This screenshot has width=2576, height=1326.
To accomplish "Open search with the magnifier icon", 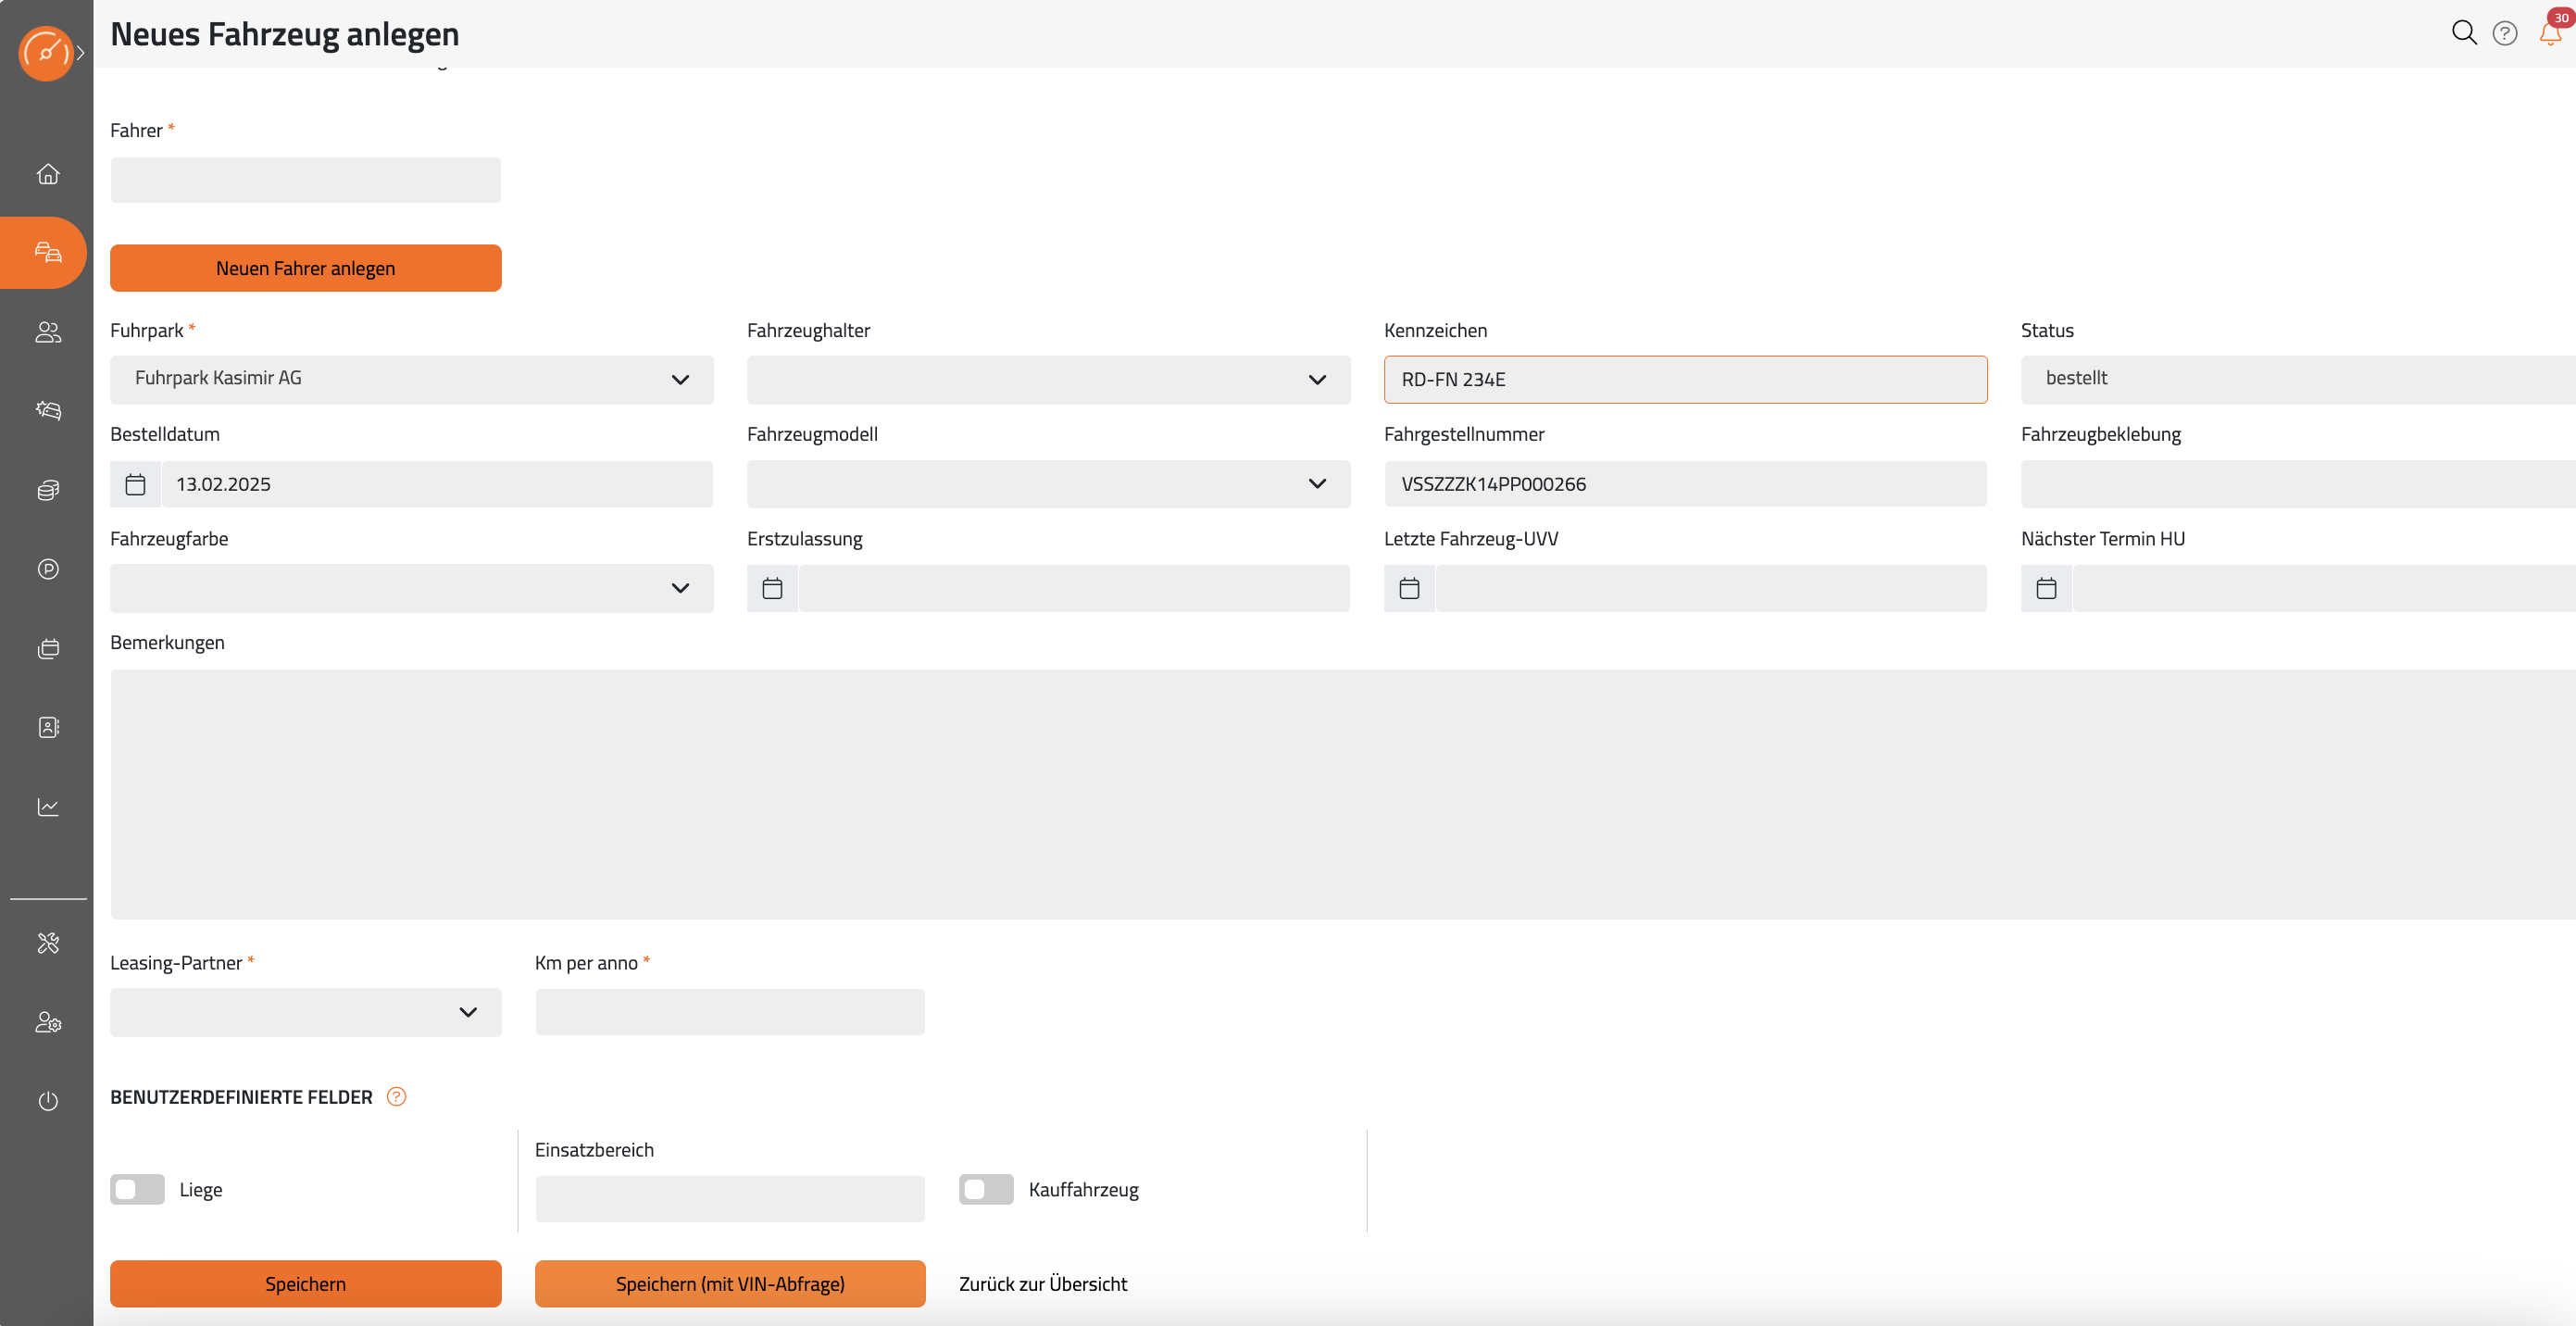I will 2464,33.
